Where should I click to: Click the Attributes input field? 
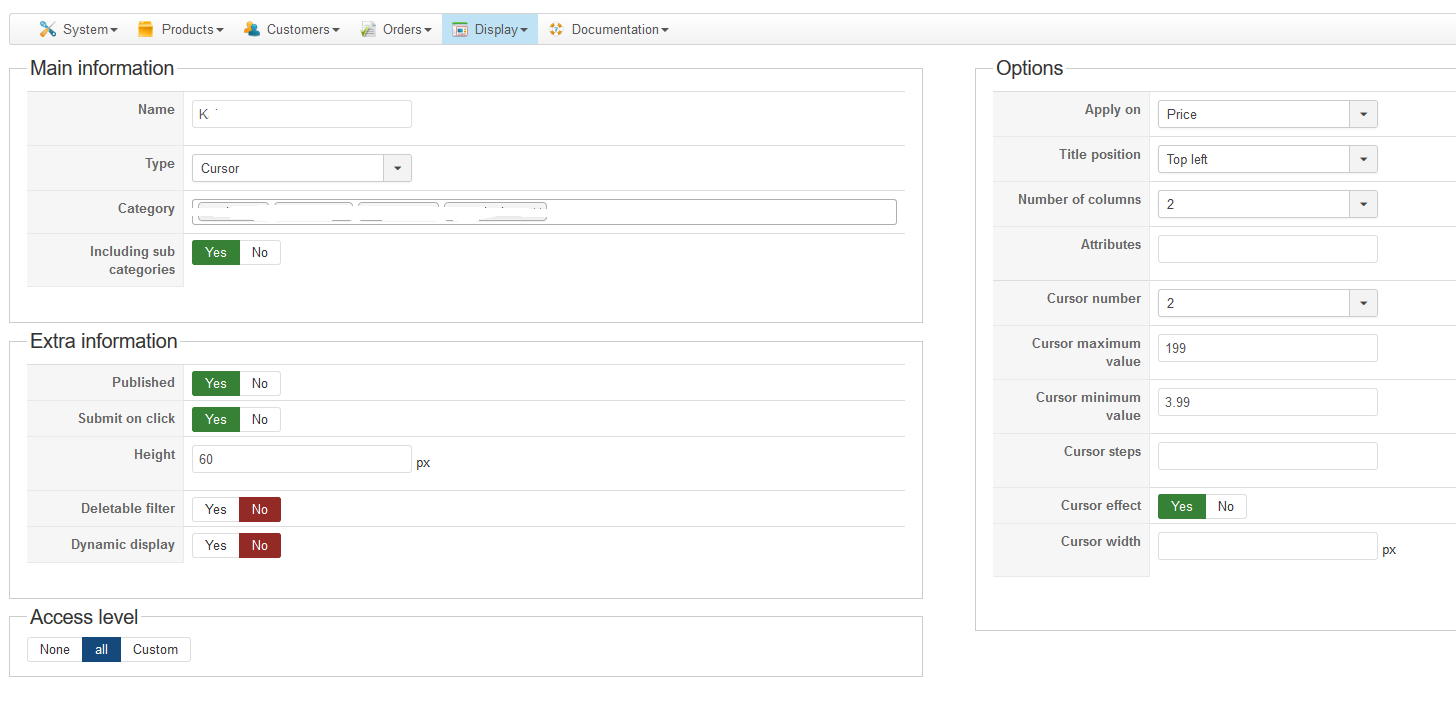click(1268, 249)
